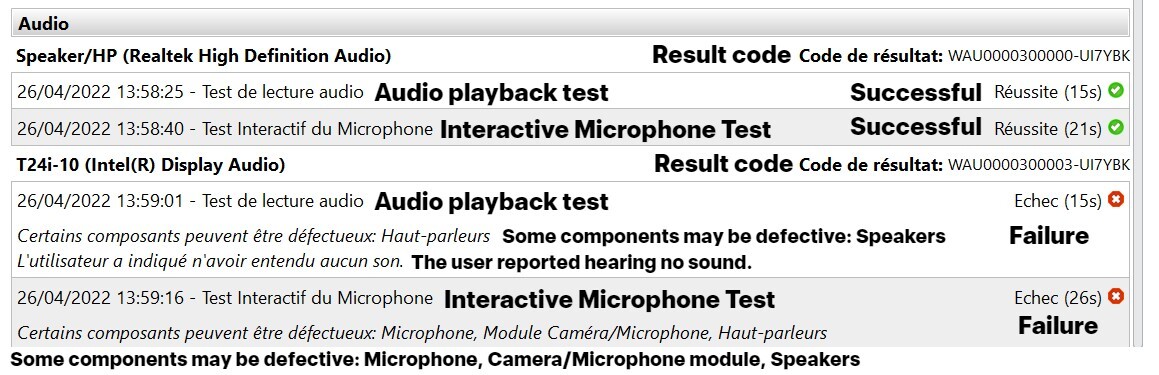Click 'Haut-parleurs' defective components message
Image resolution: width=1159 pixels, height=375 pixels.
click(254, 236)
